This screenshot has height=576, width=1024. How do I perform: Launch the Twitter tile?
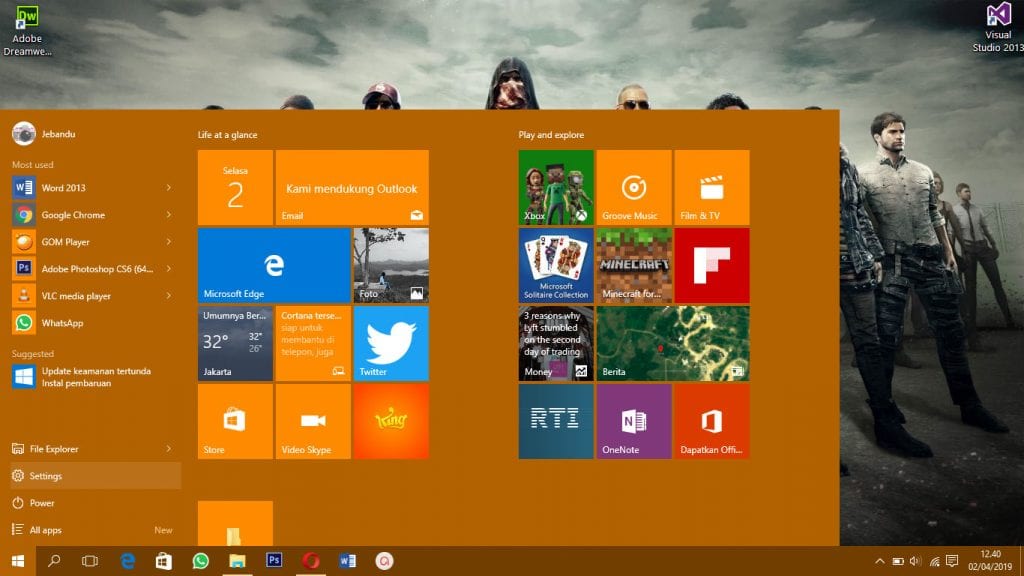391,343
